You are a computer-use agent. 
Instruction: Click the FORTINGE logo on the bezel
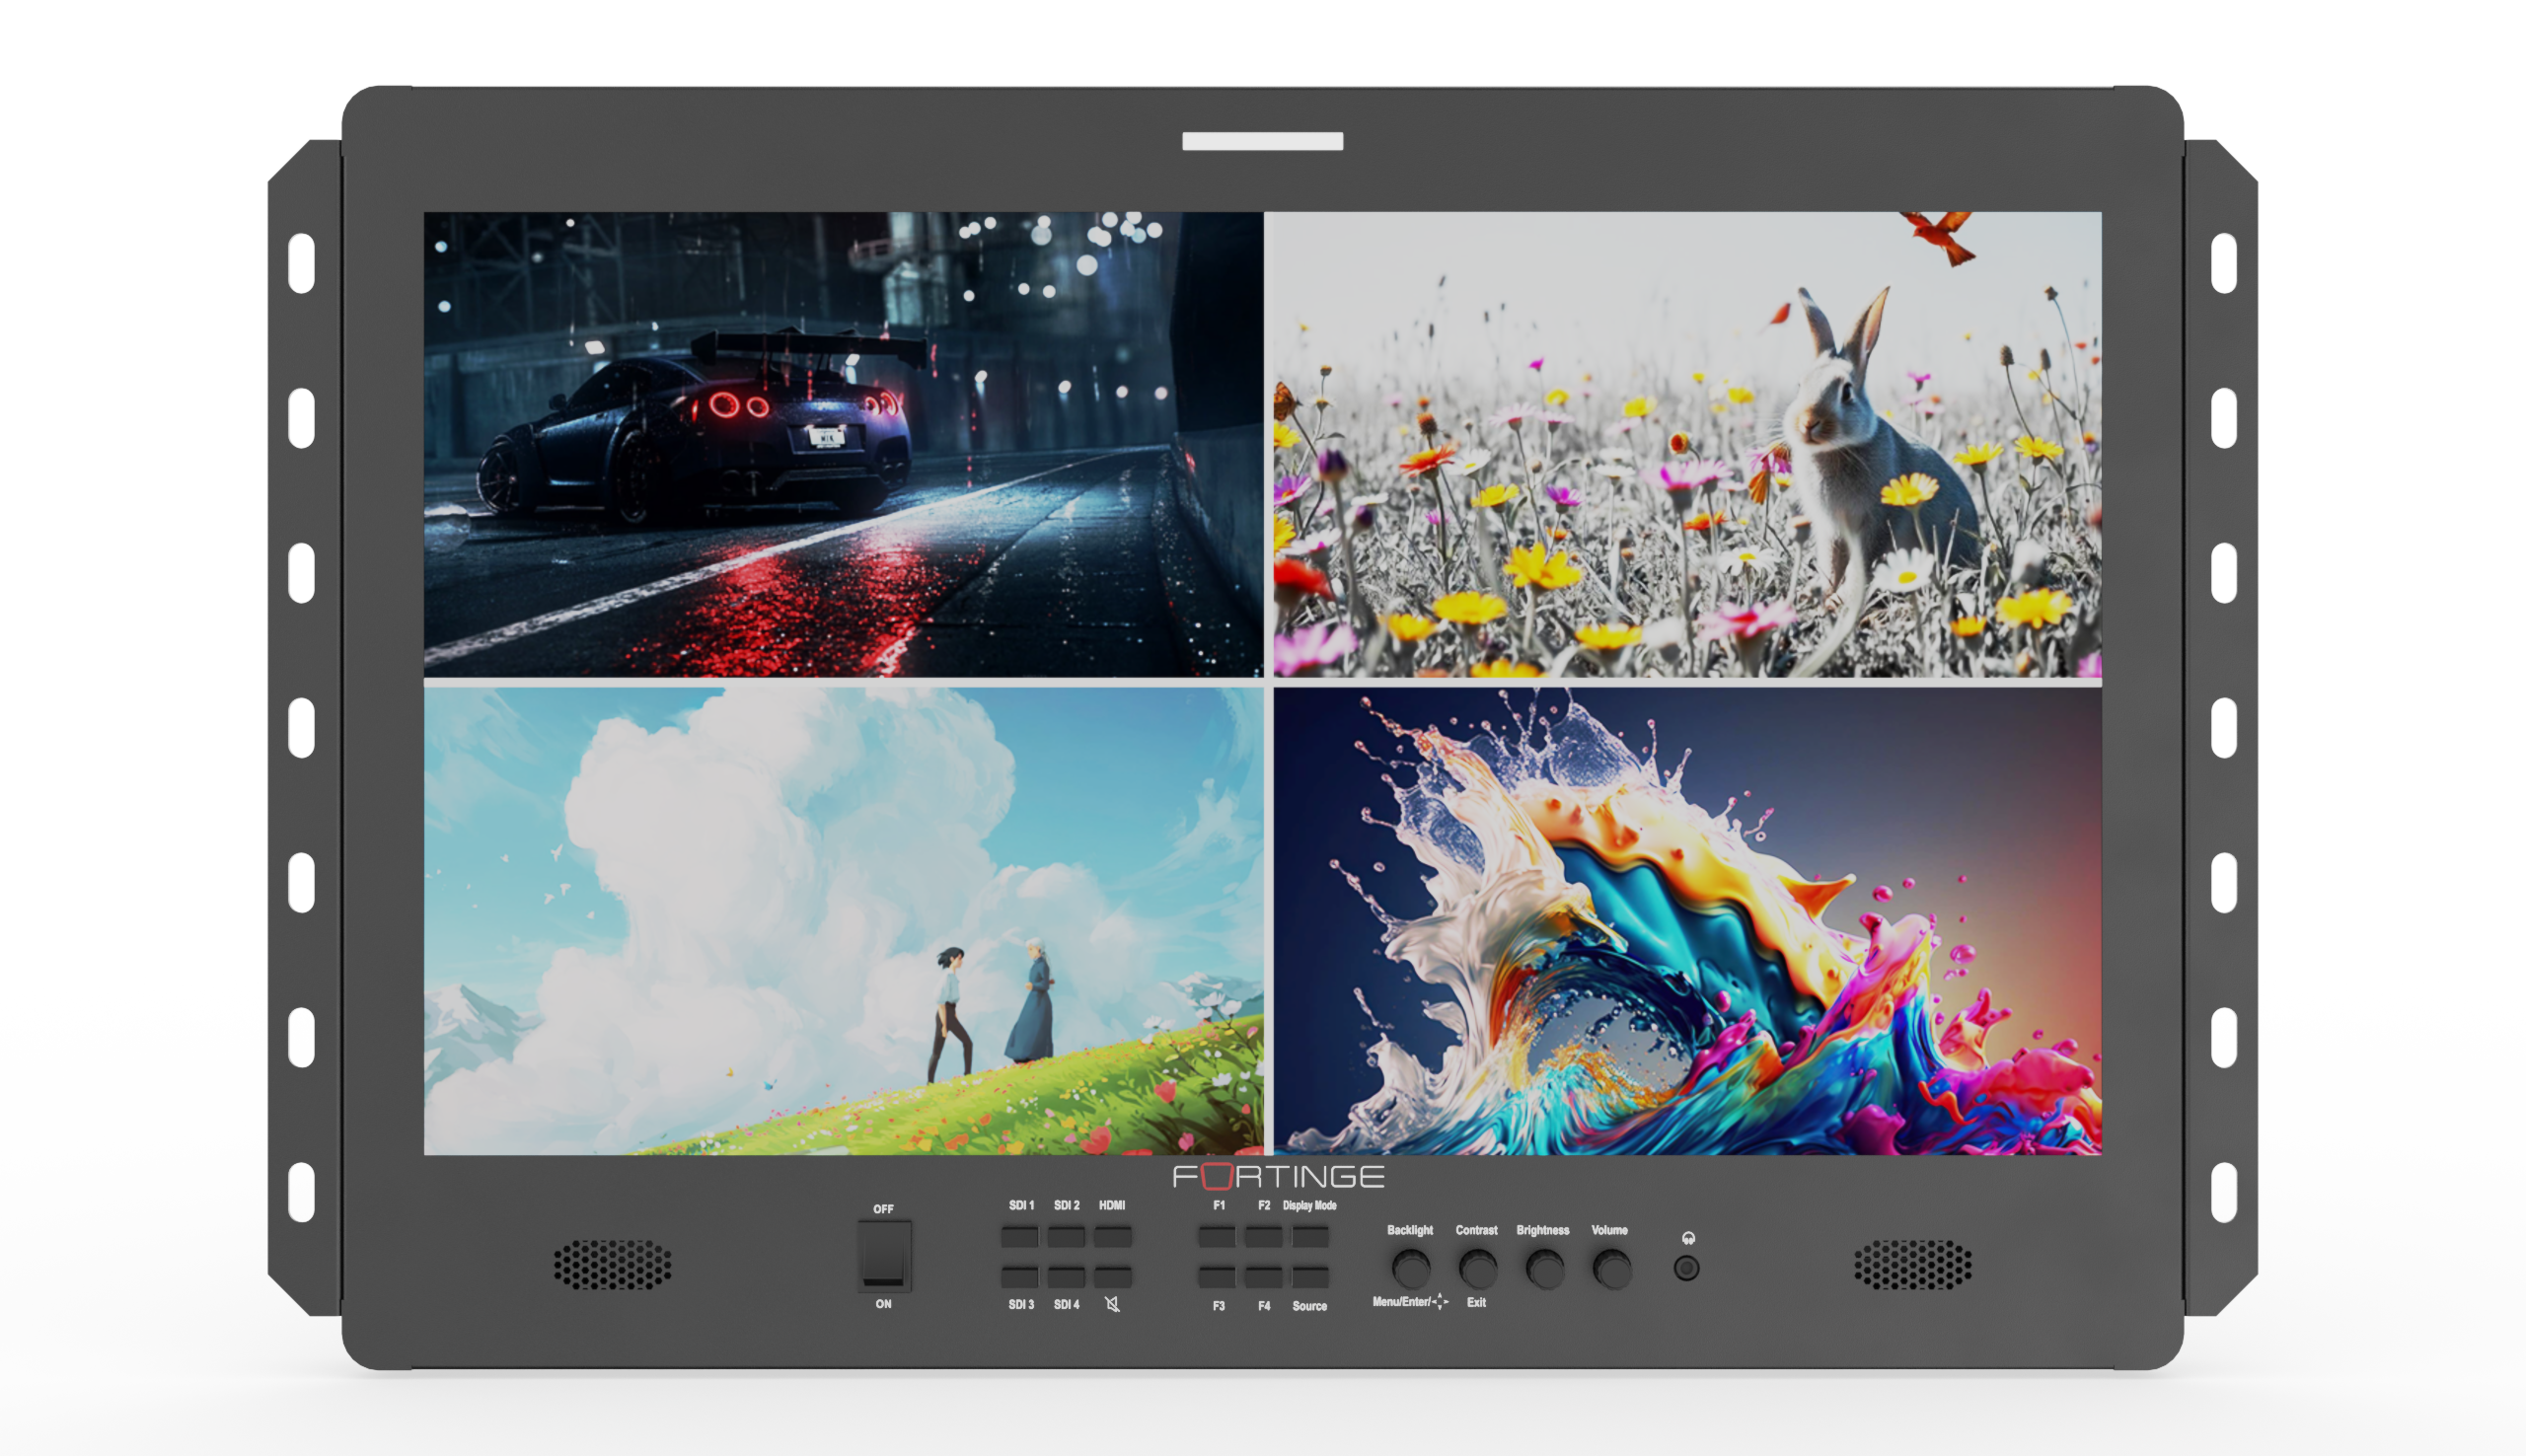pyautogui.click(x=1279, y=1177)
